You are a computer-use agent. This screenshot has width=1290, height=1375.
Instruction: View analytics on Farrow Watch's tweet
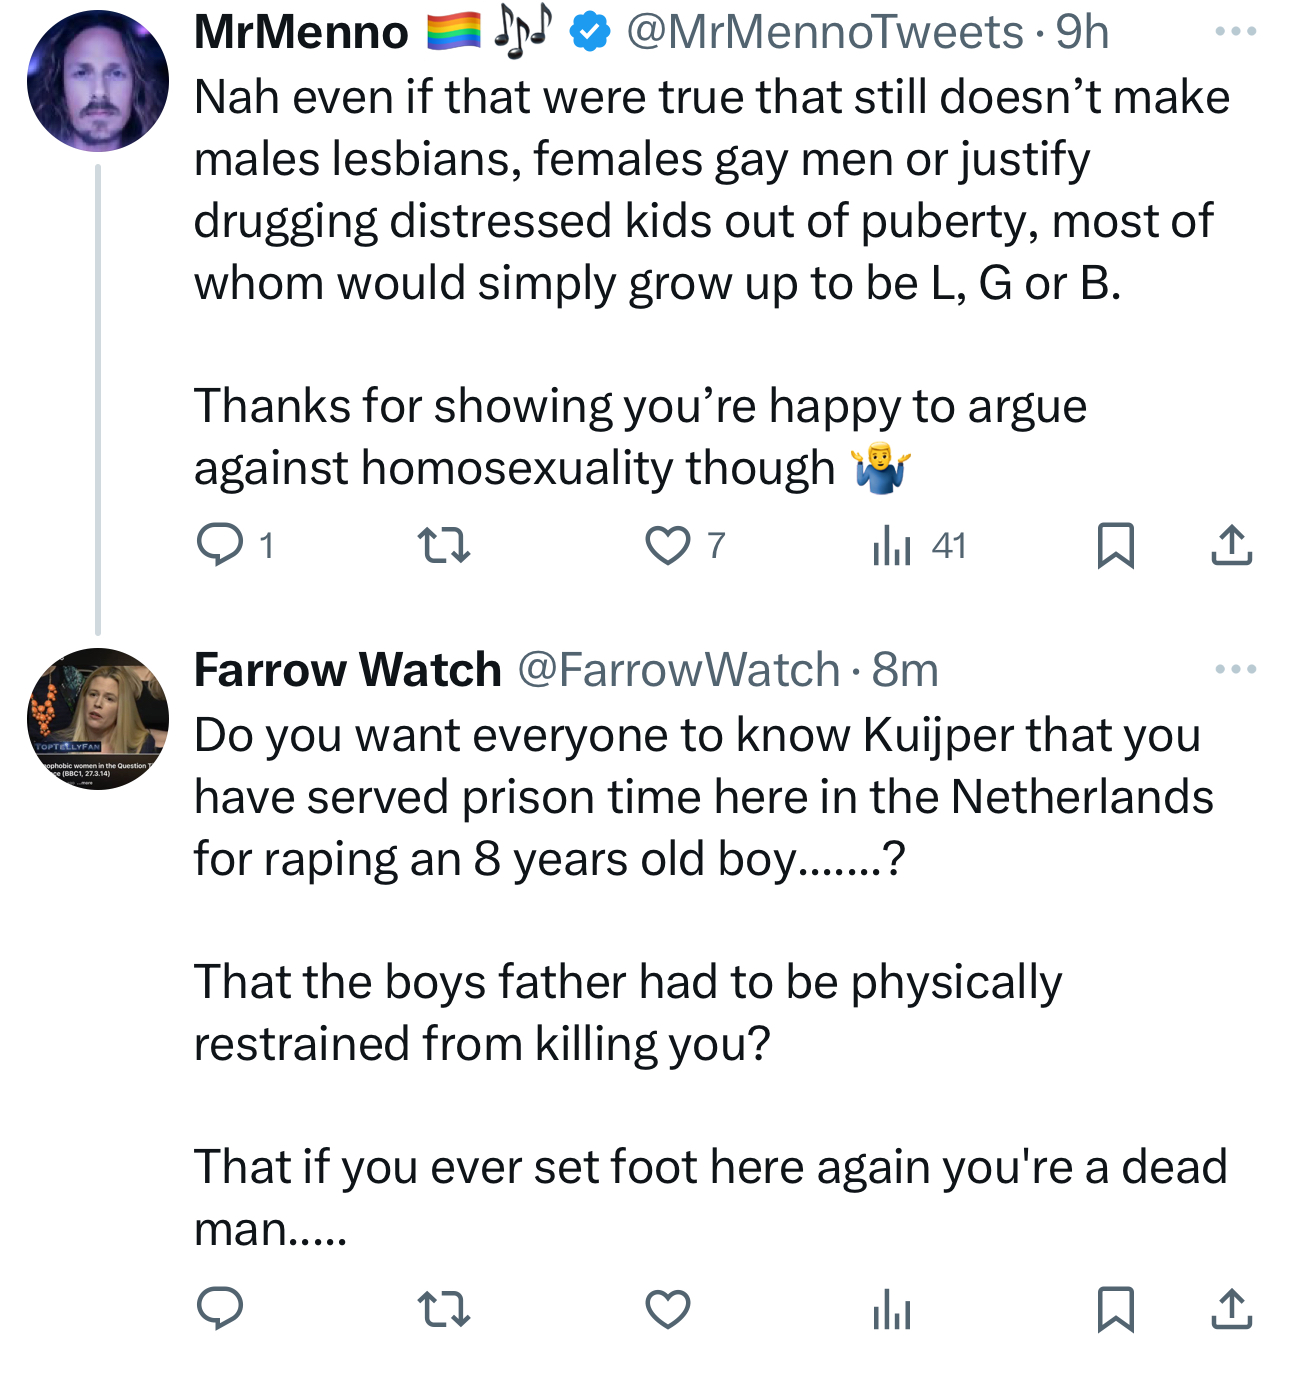coord(891,1309)
